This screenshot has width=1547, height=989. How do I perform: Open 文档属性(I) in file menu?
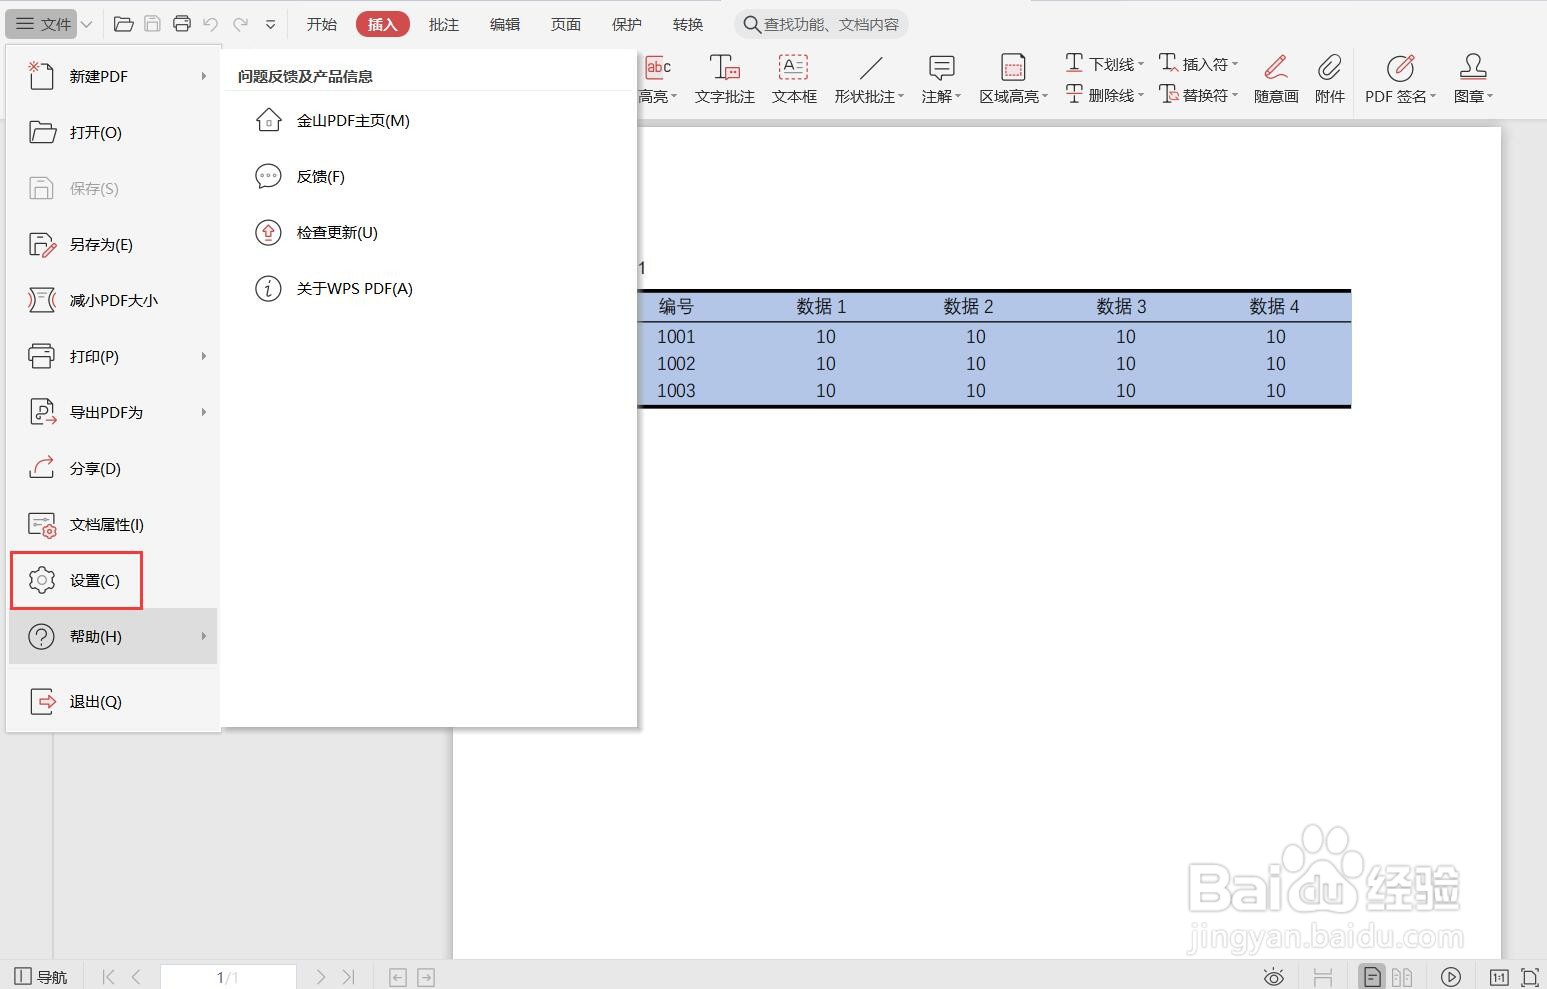(x=113, y=524)
